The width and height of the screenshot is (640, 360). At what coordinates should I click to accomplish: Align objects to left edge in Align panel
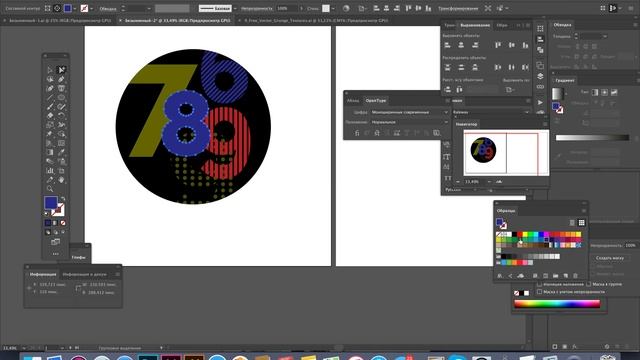coord(447,45)
